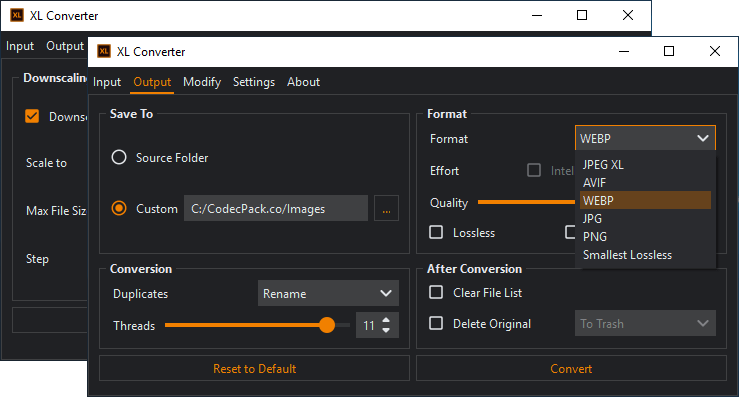Pick JPEG XL from the format list
739x397 pixels.
click(x=645, y=165)
